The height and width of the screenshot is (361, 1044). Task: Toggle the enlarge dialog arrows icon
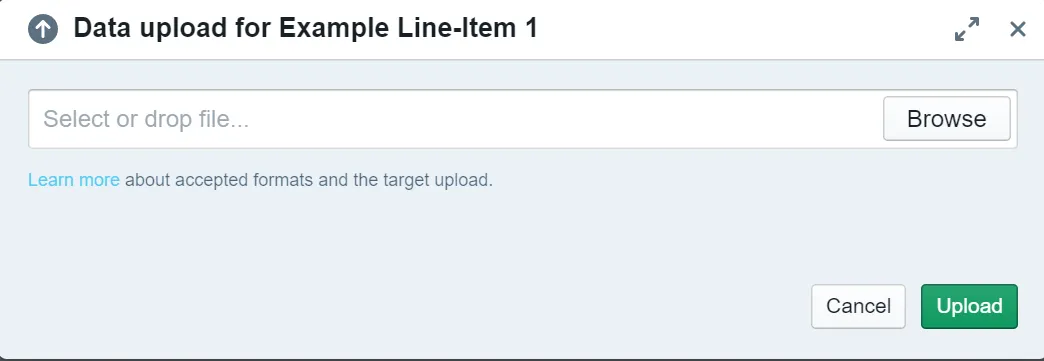click(x=967, y=29)
